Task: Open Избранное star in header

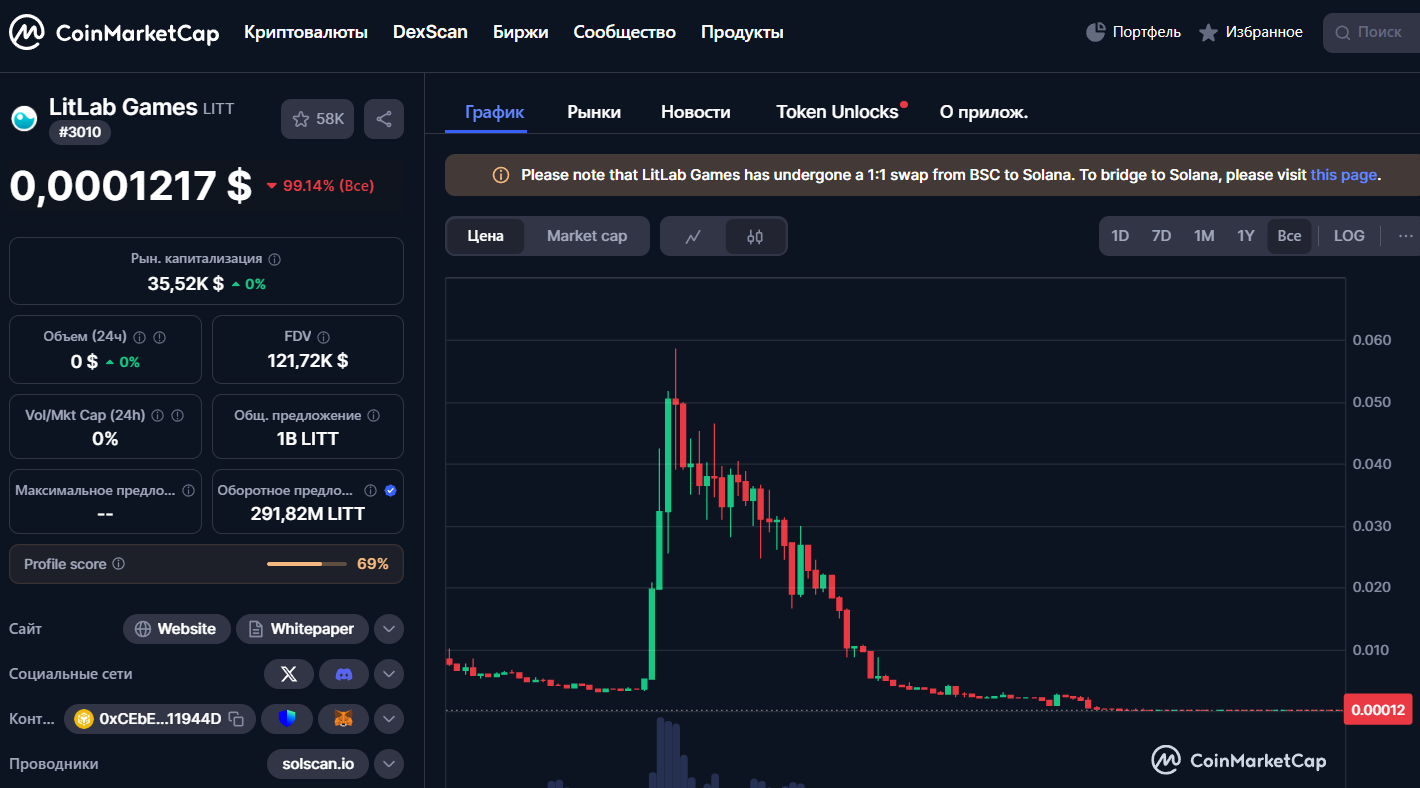Action: point(1208,33)
